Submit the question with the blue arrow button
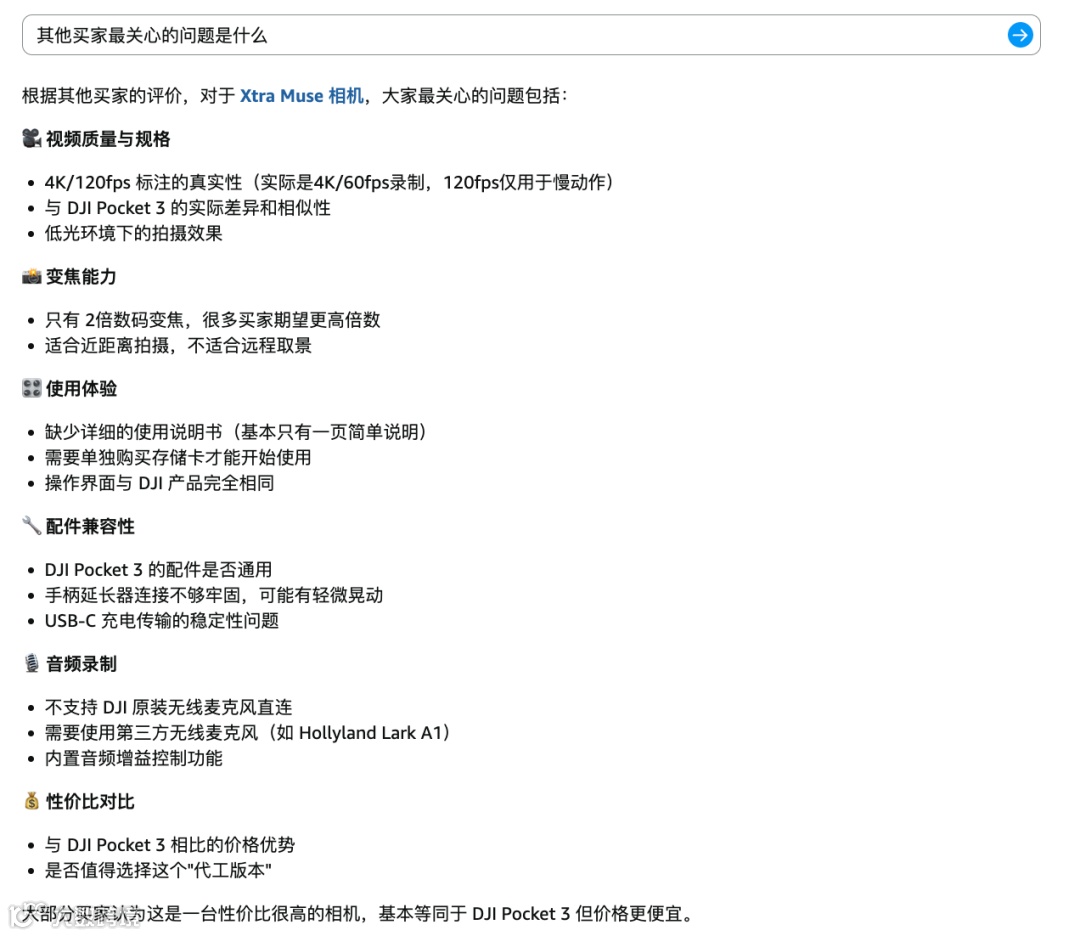This screenshot has width=1080, height=936. [1019, 34]
